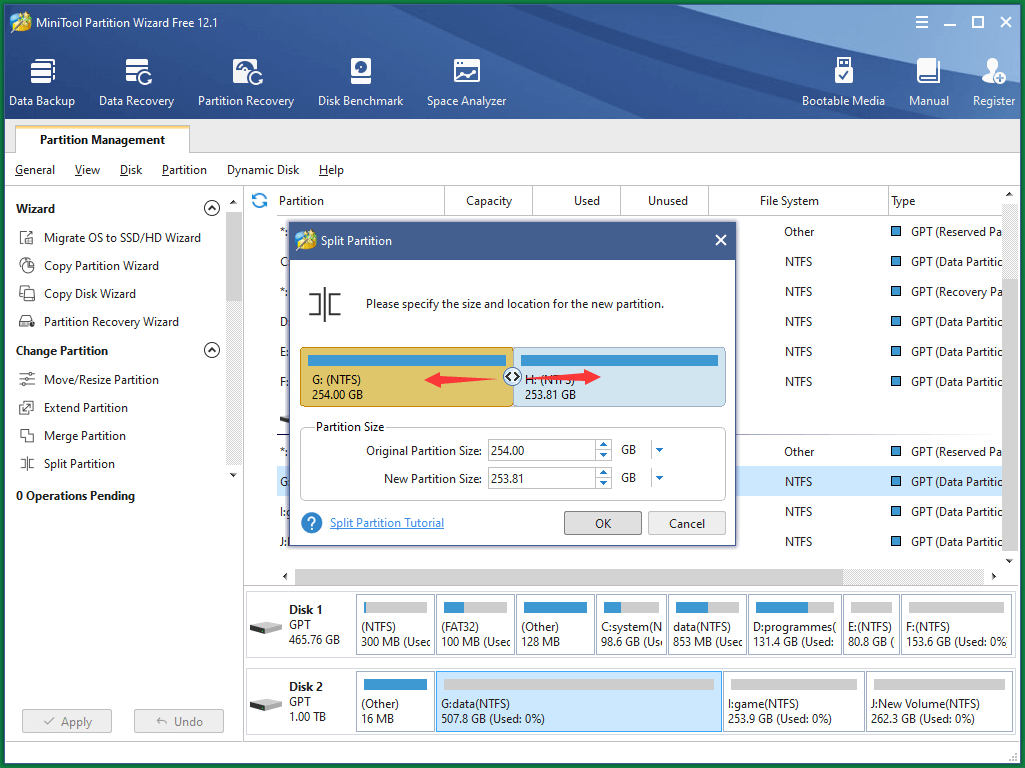
Task: Choose Extend Partition
Action: [86, 408]
